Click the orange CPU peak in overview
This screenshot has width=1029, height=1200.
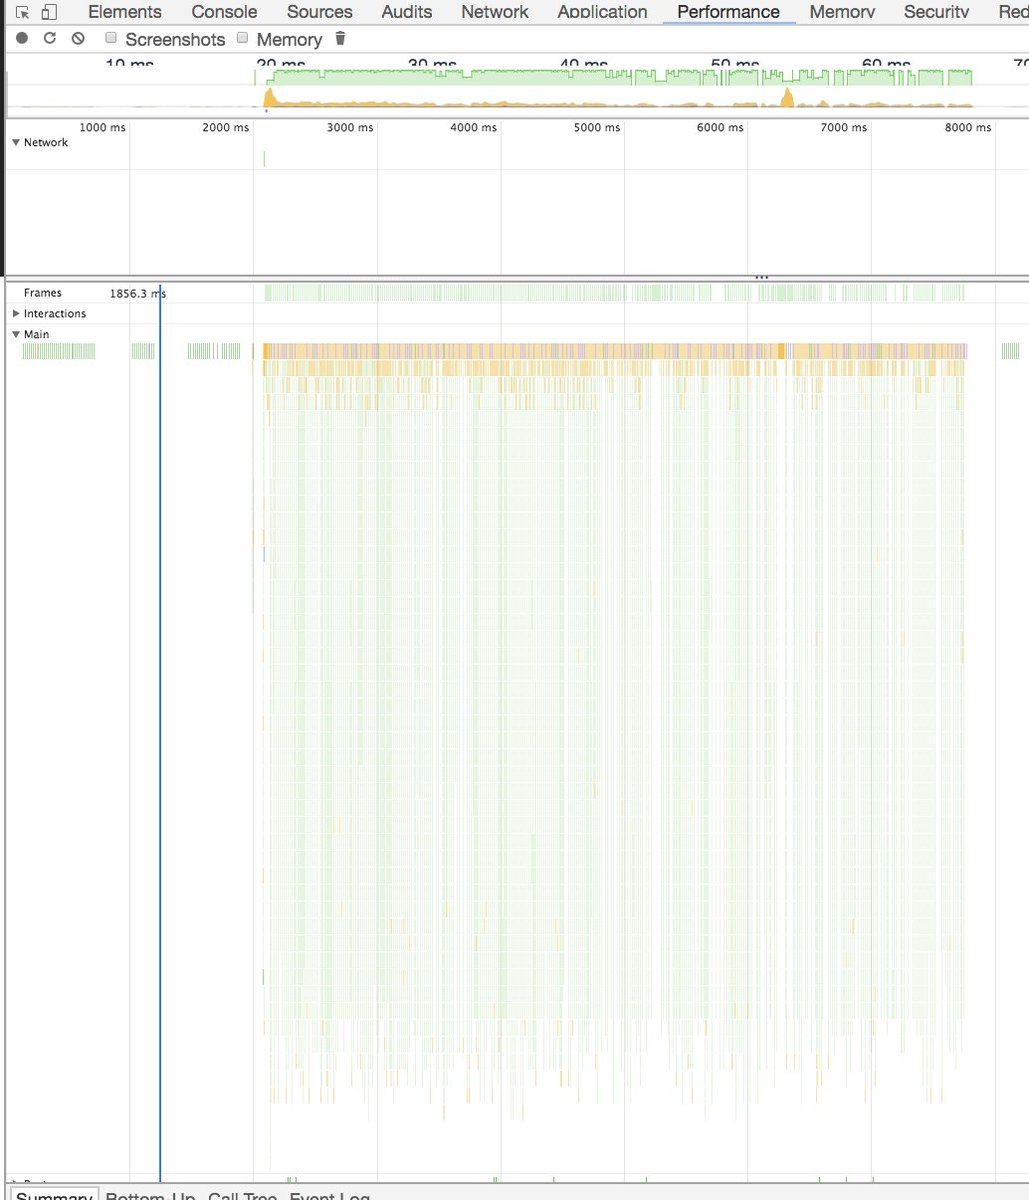pyautogui.click(x=269, y=97)
